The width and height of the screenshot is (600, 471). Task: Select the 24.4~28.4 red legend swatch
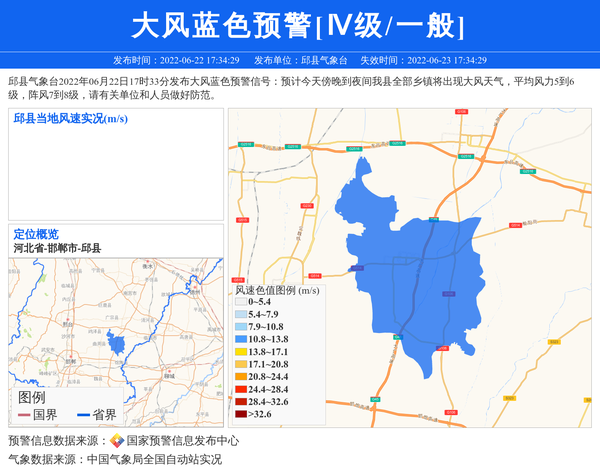click(240, 389)
